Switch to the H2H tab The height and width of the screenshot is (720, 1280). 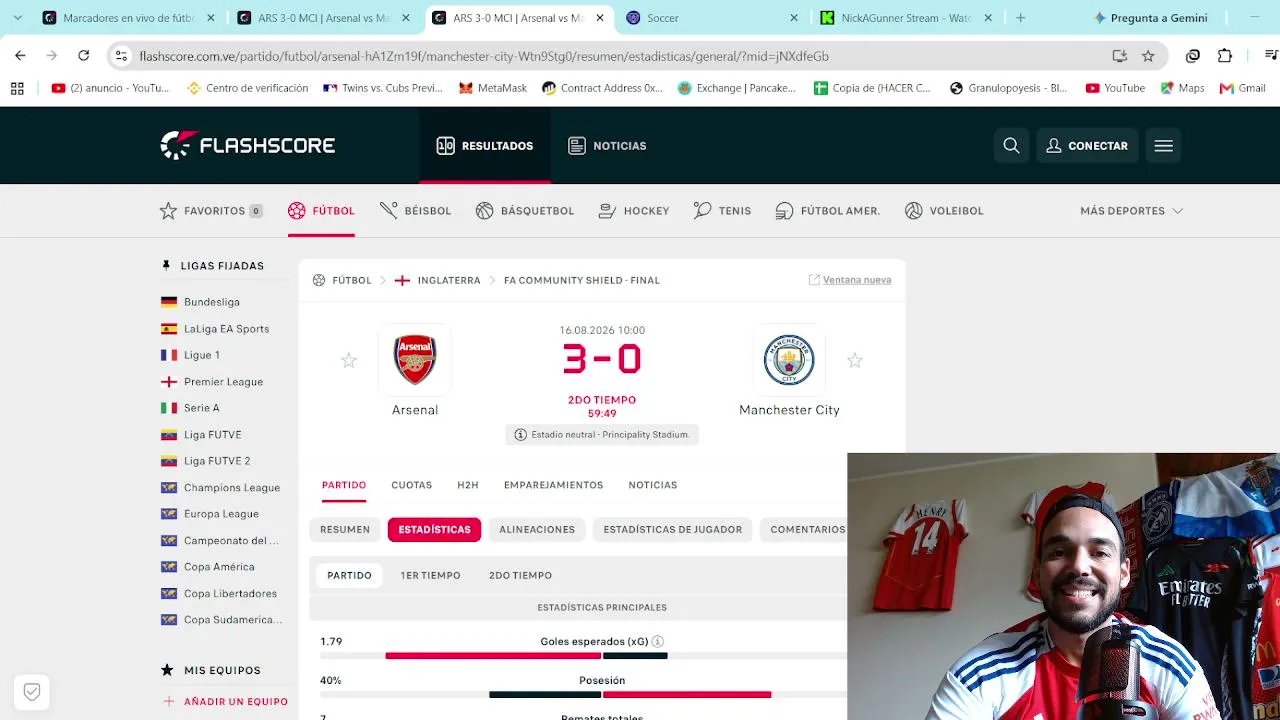pyautogui.click(x=468, y=485)
